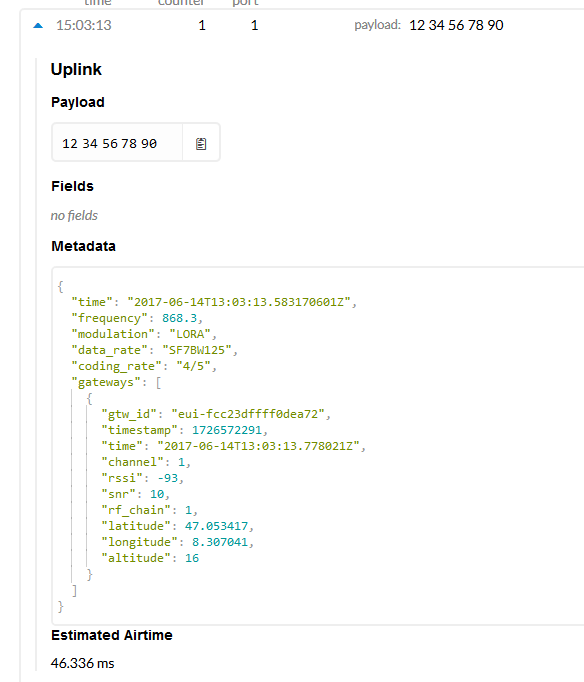This screenshot has height=682, width=584.
Task: Click the longitude value 8.307041
Action: coord(220,542)
